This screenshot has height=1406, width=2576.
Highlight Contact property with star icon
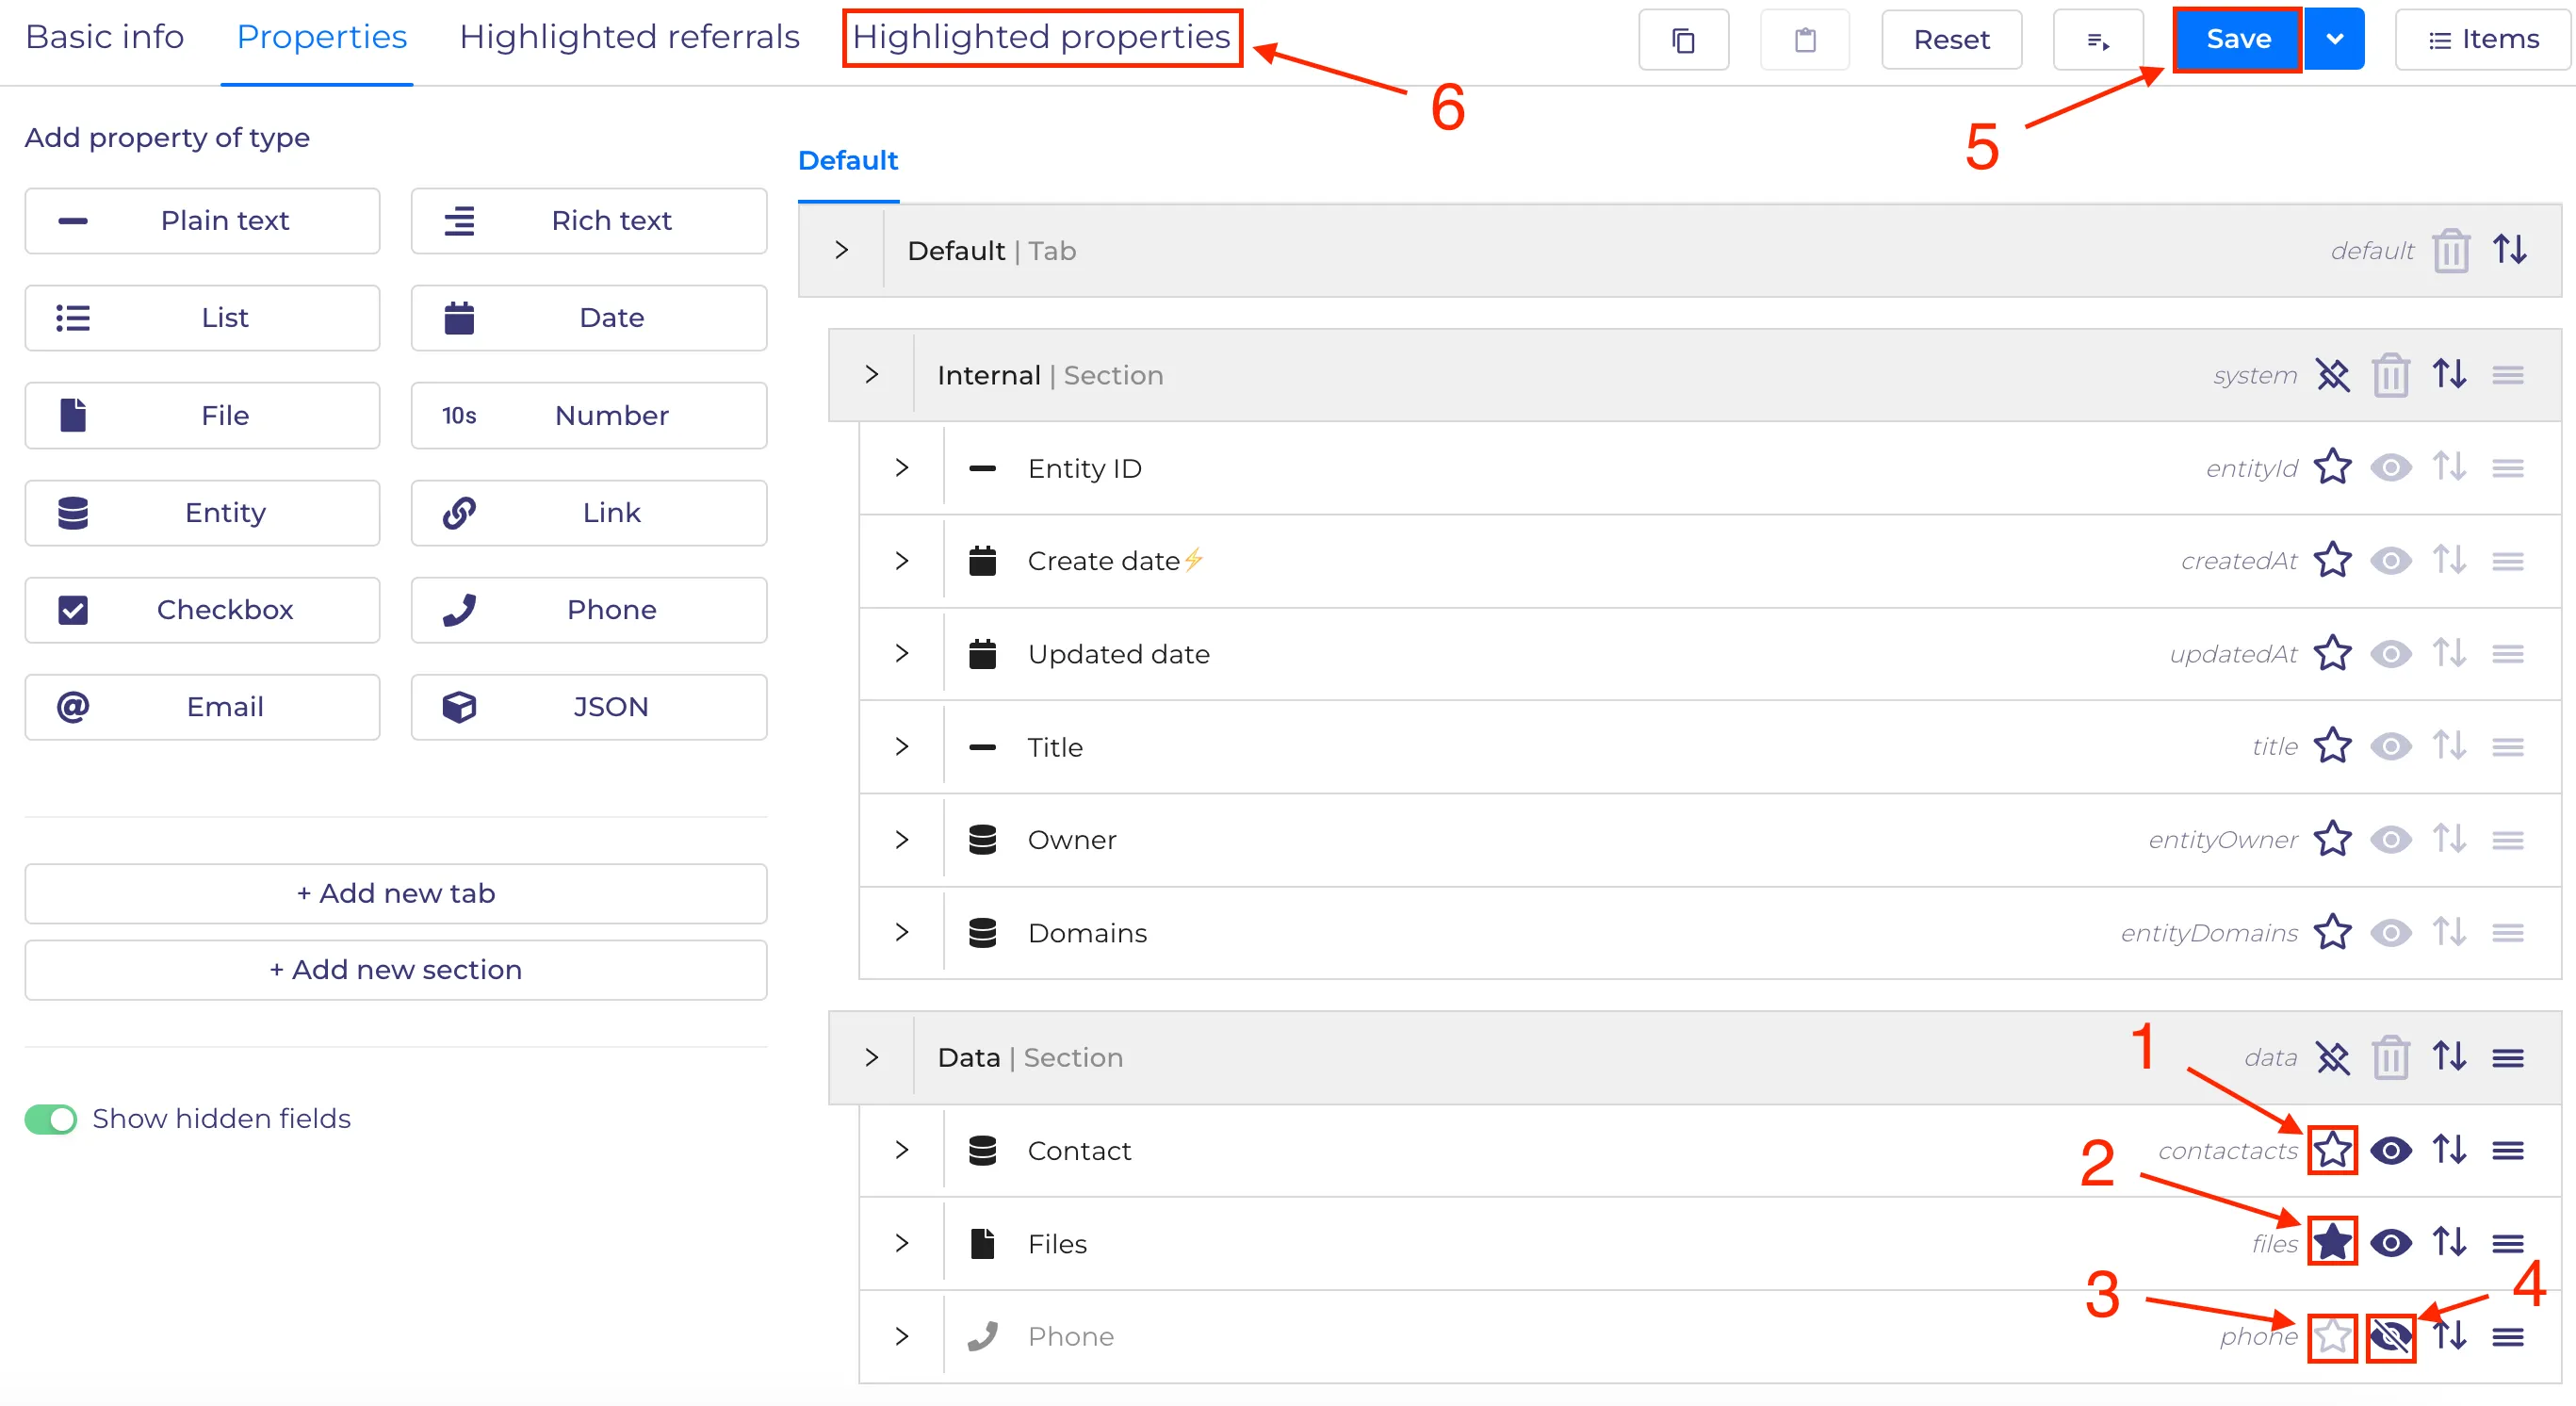point(2333,1150)
